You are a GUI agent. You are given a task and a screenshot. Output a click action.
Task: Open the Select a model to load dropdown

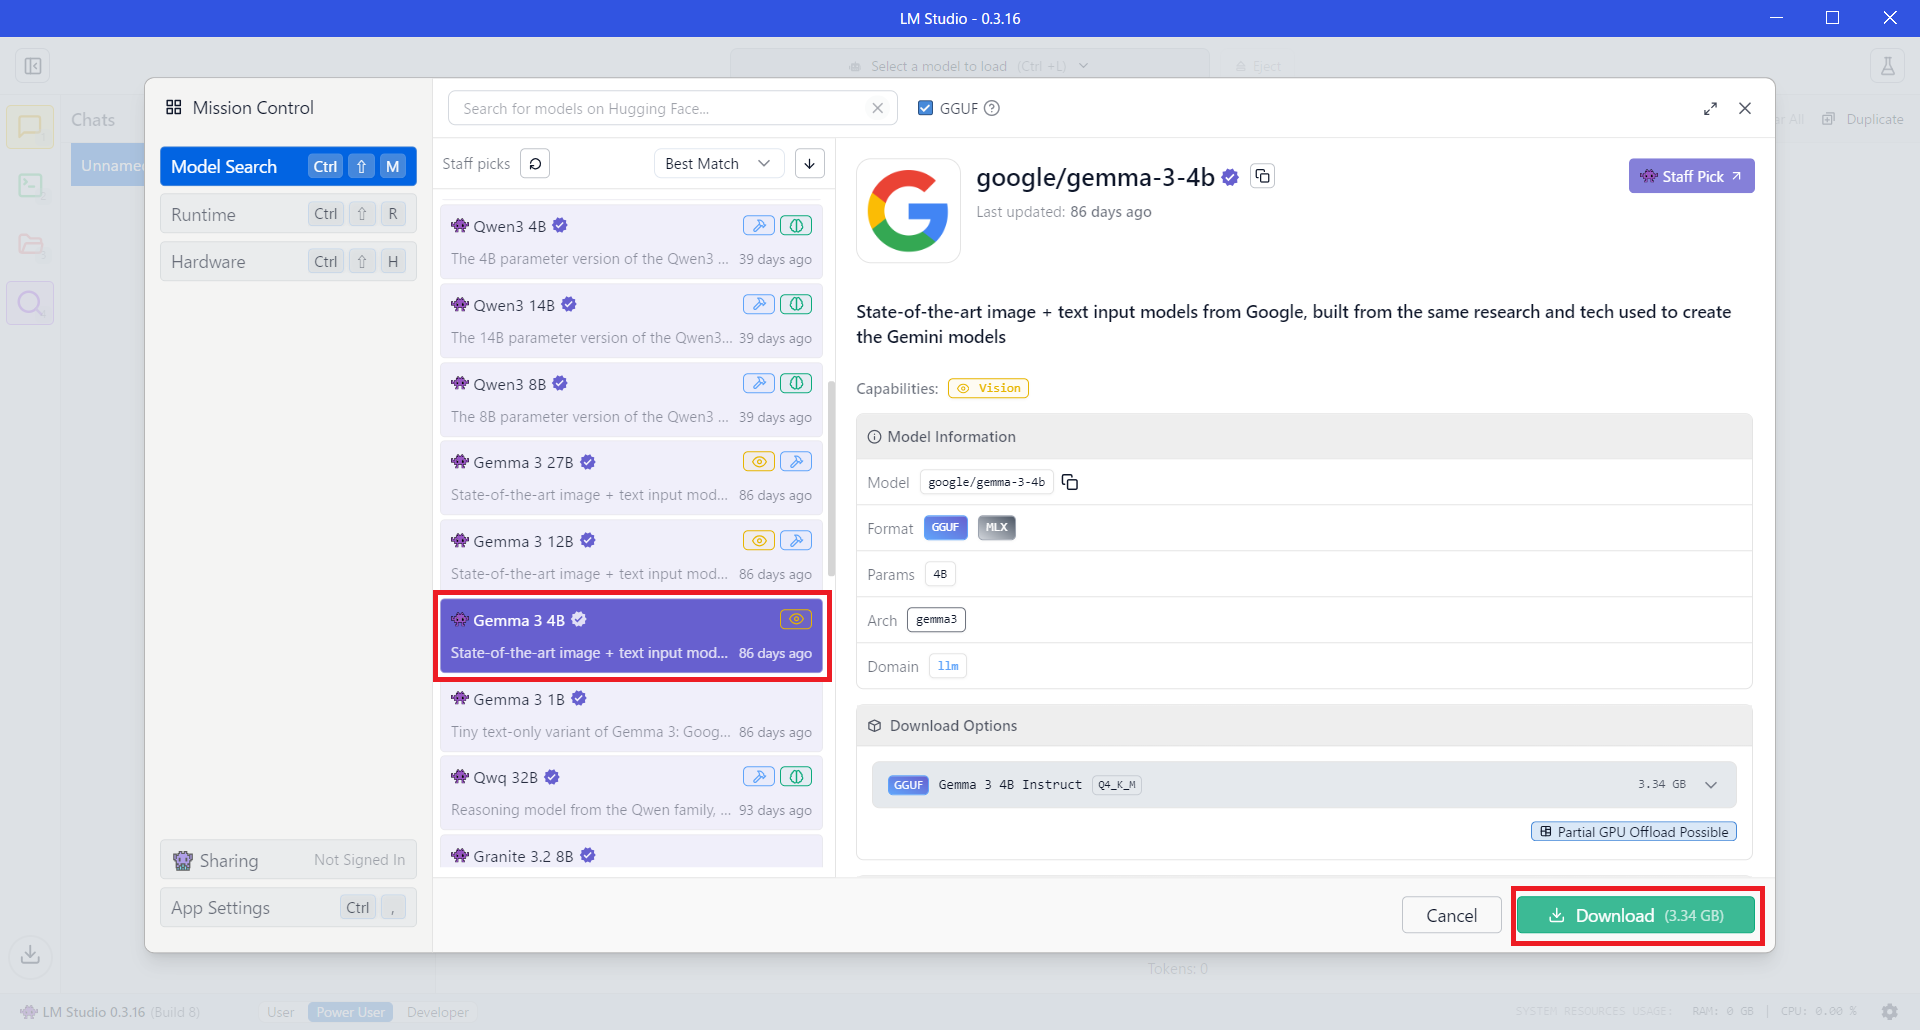[970, 66]
